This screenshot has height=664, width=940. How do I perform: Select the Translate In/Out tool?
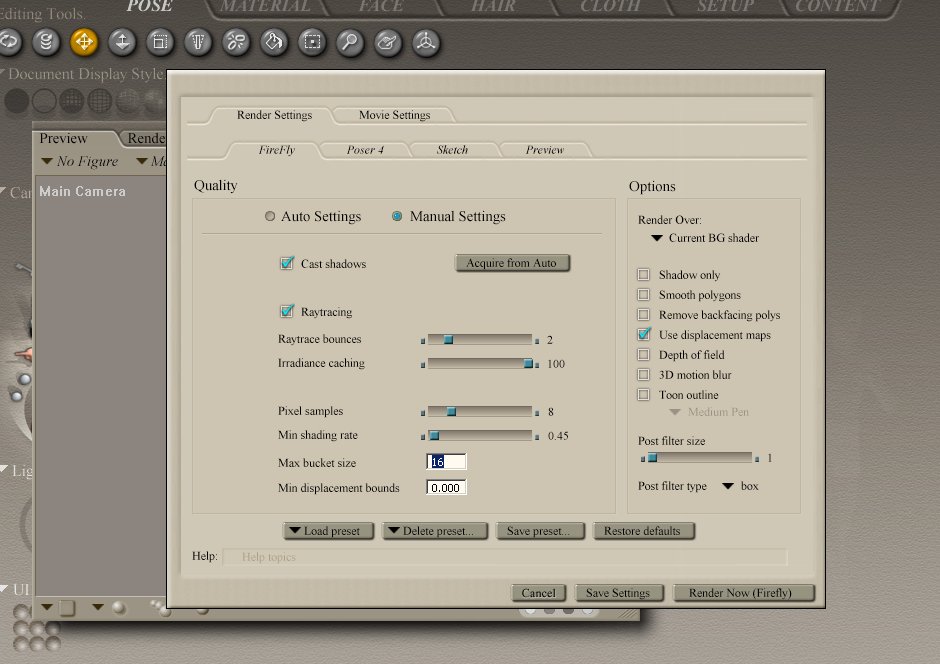point(122,42)
